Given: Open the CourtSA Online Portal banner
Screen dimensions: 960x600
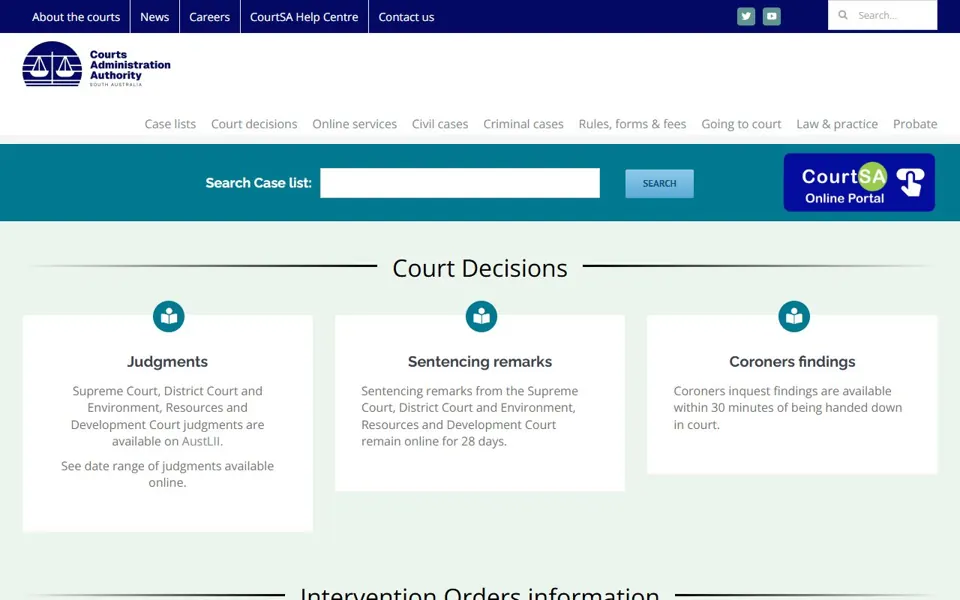Looking at the screenshot, I should tap(859, 182).
